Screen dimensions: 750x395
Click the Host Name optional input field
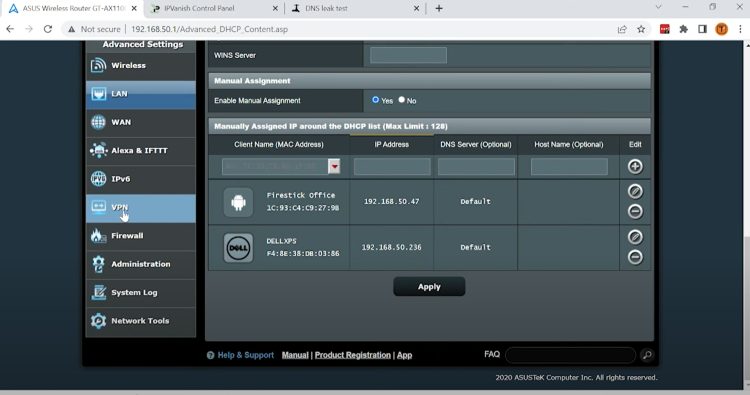[x=569, y=167]
